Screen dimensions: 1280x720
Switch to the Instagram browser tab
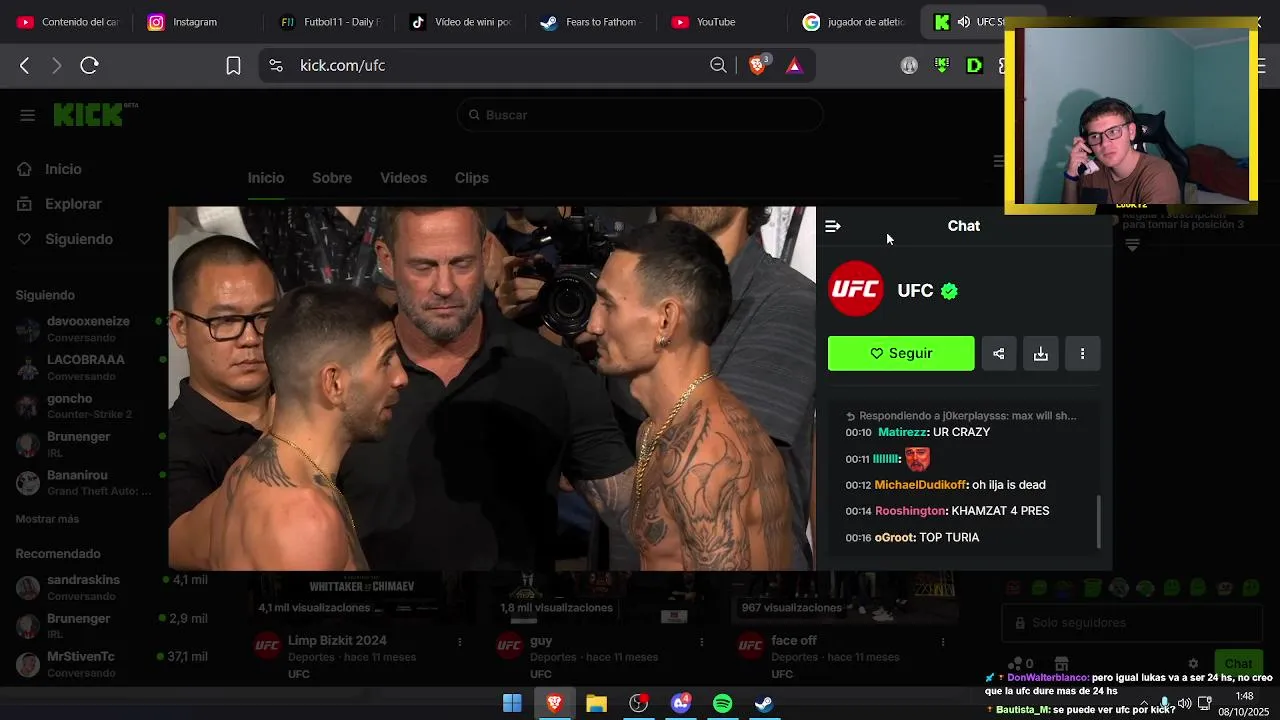click(195, 22)
